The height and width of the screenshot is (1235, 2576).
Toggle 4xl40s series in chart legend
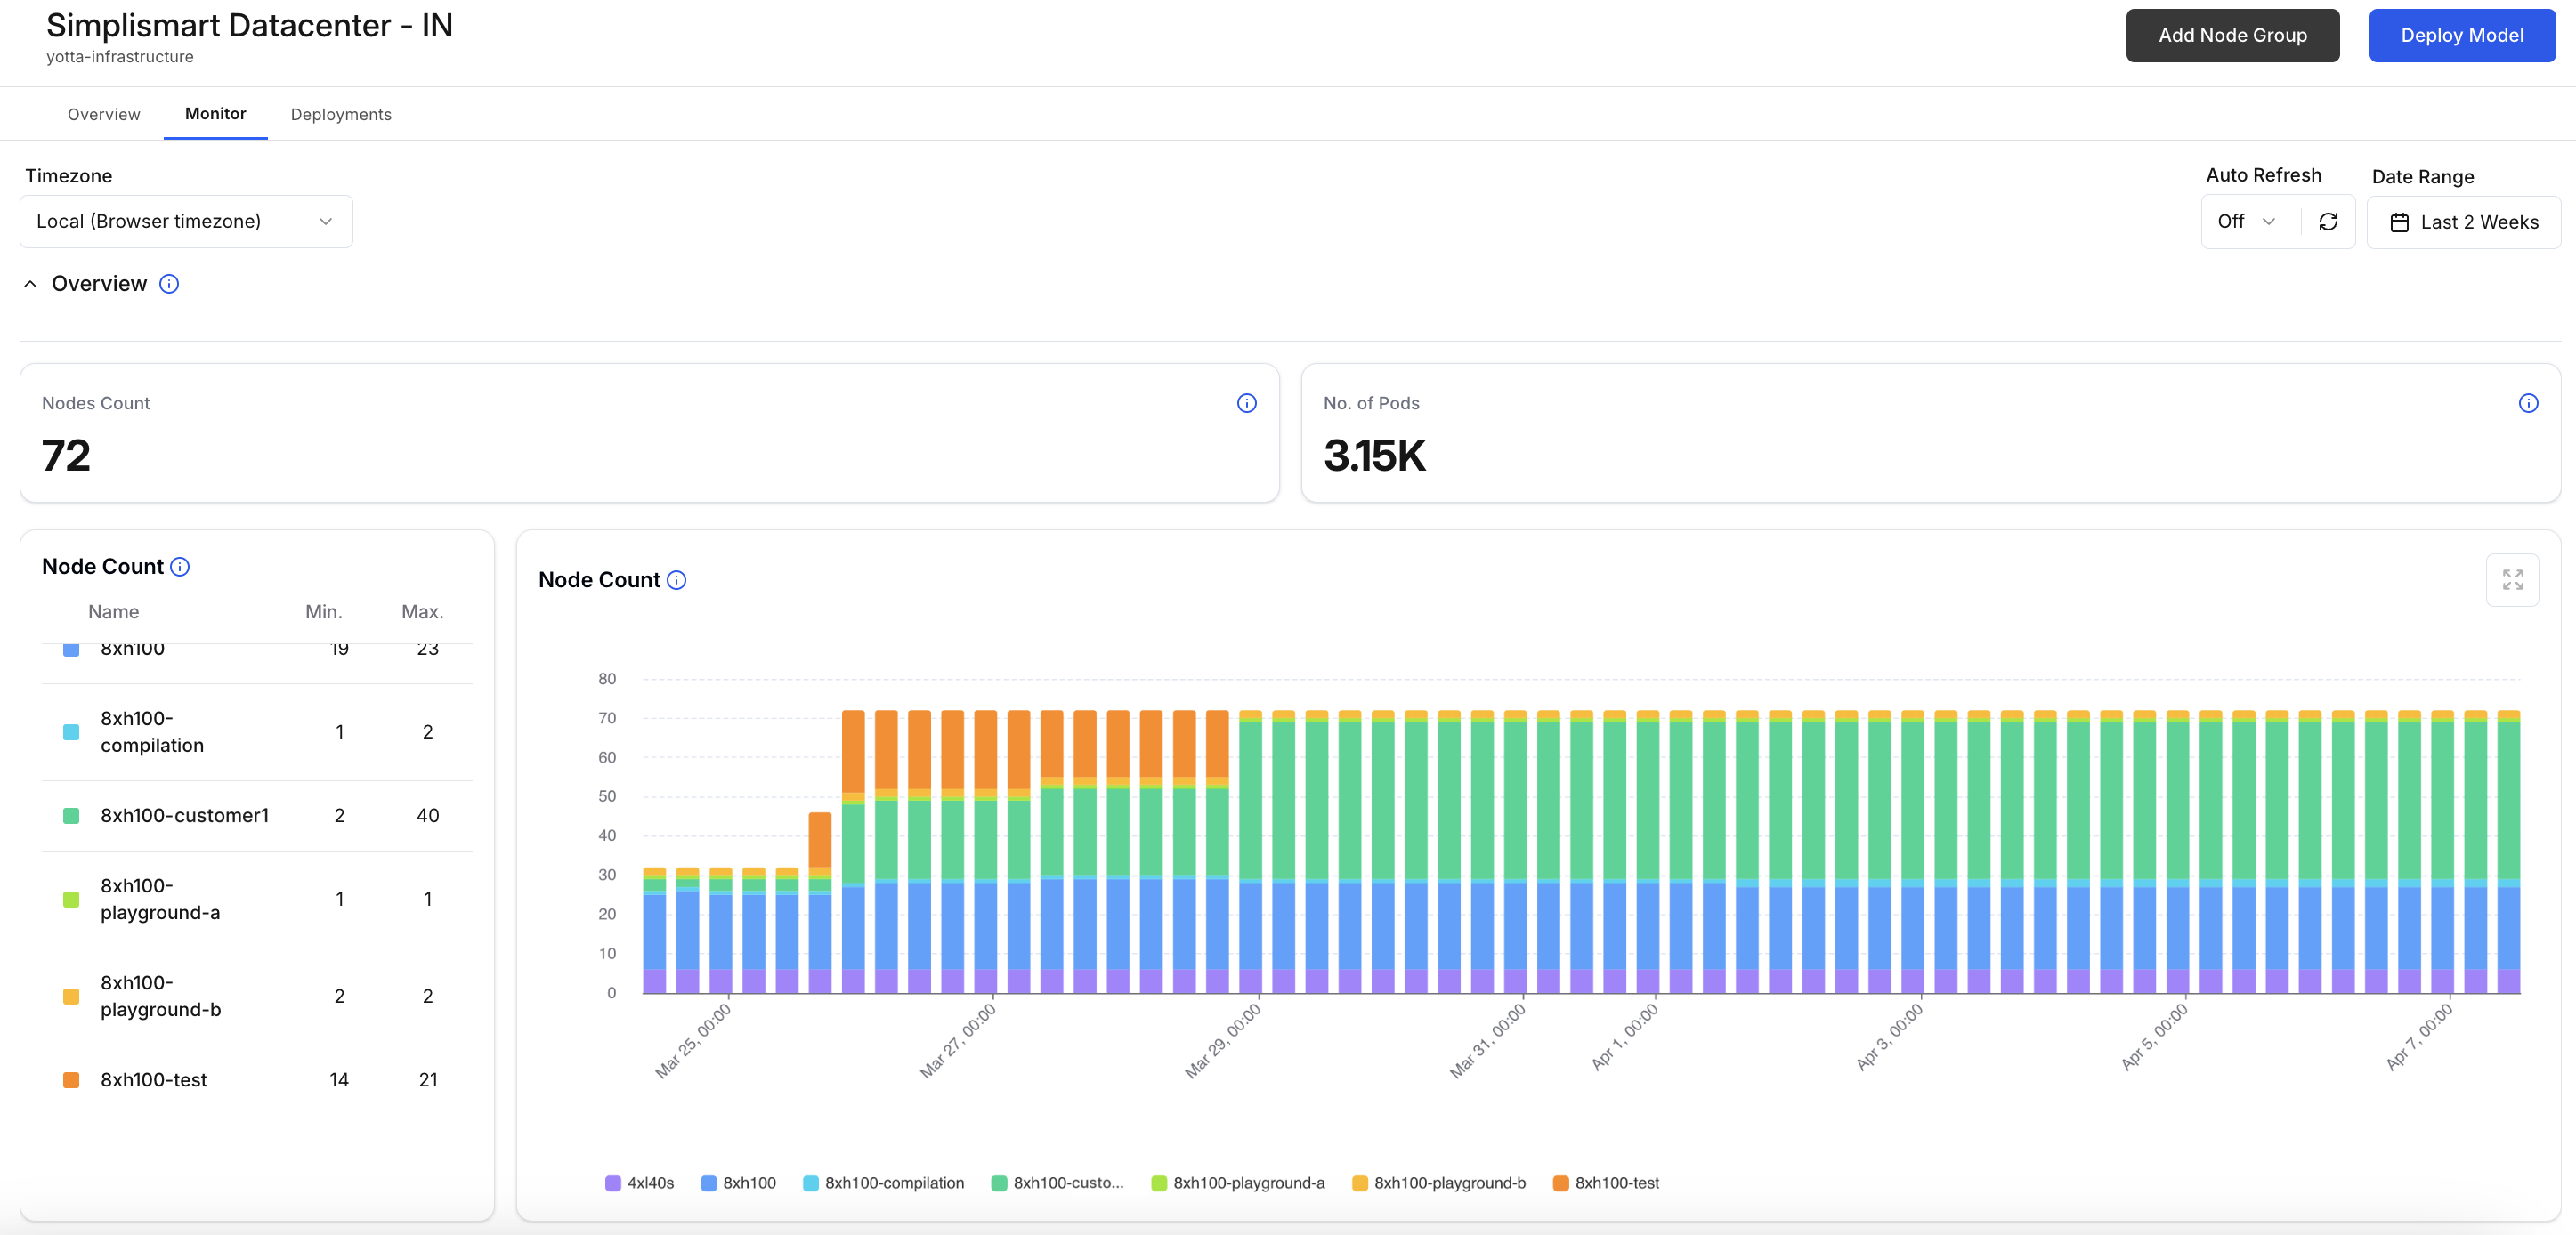point(640,1183)
